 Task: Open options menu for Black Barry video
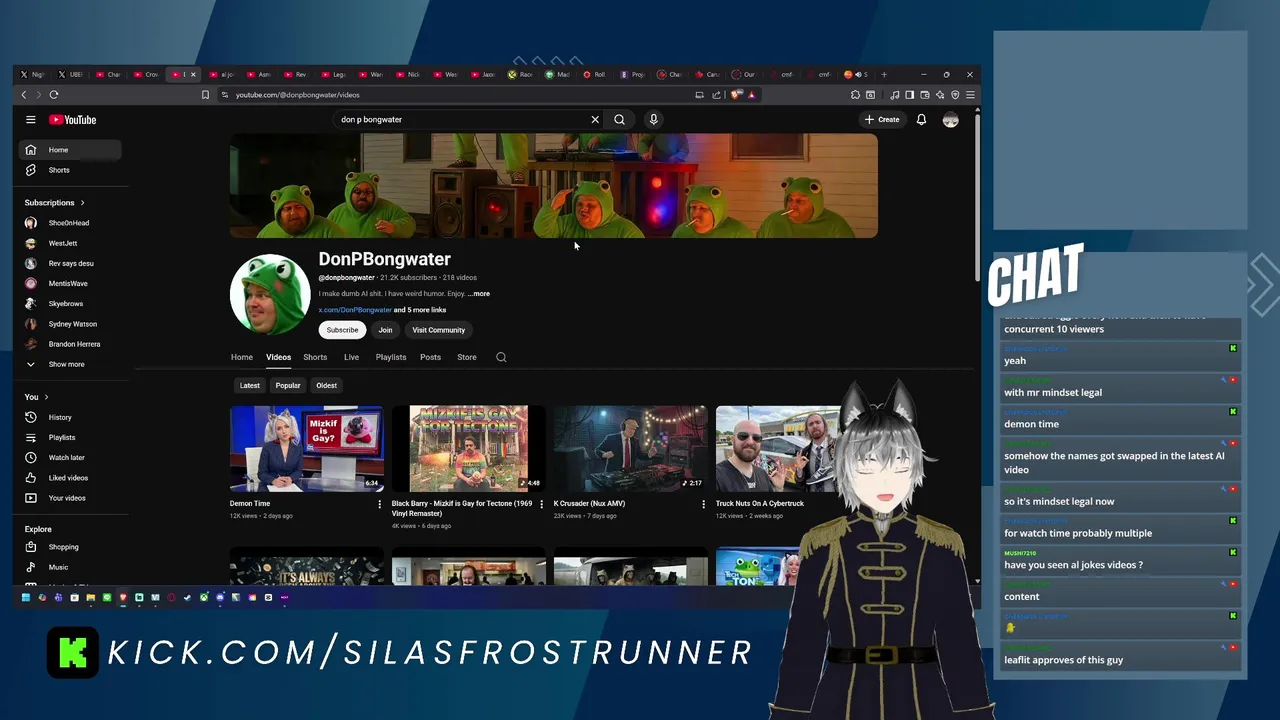pos(541,504)
